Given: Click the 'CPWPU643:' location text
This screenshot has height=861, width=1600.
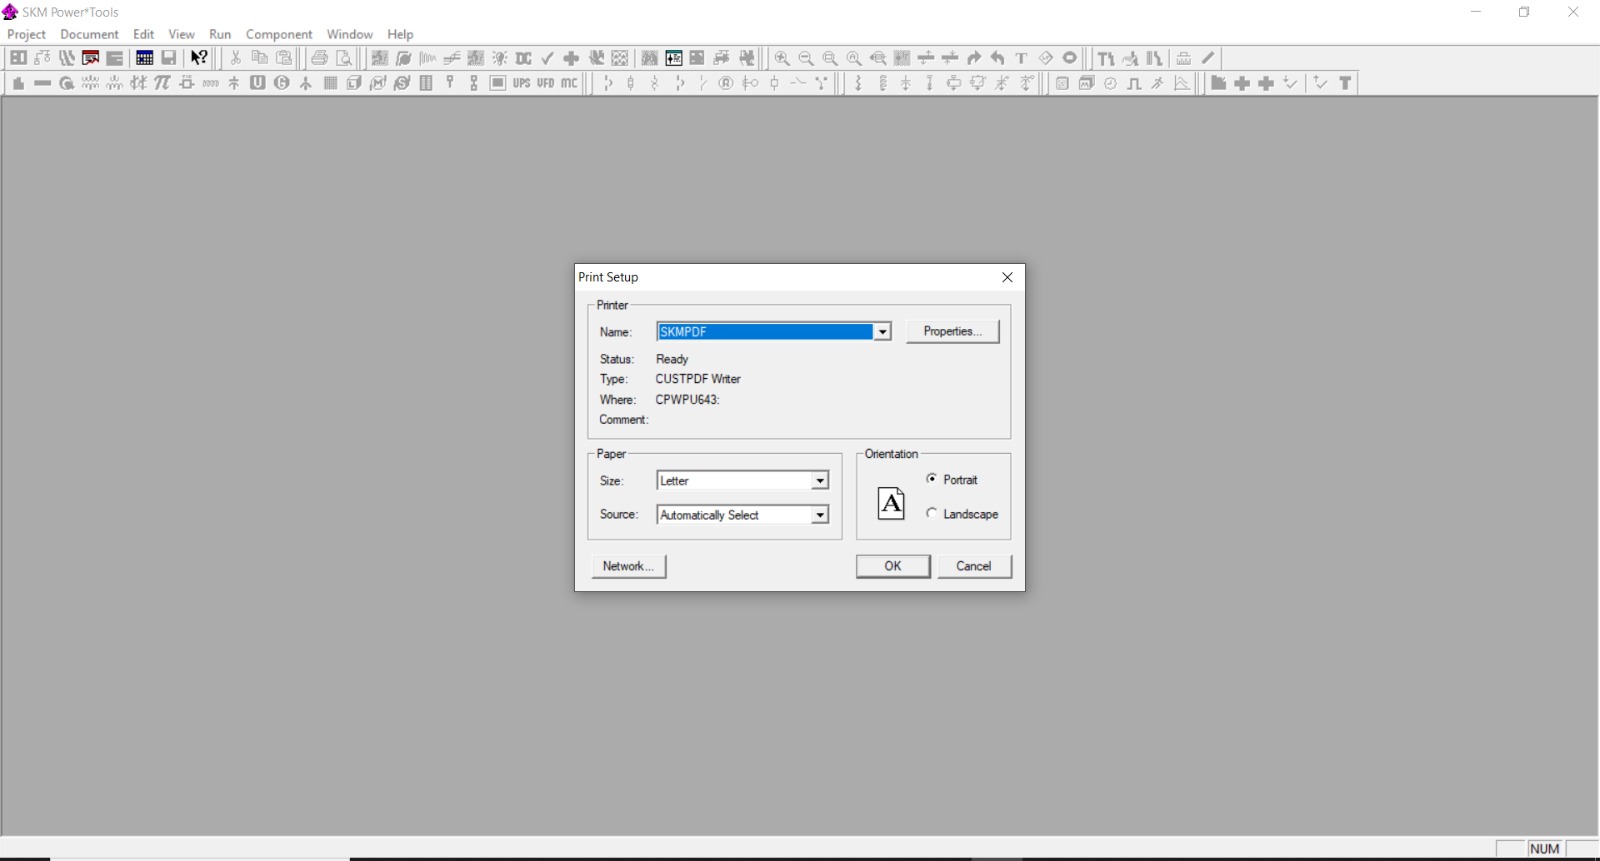Looking at the screenshot, I should [x=687, y=400].
